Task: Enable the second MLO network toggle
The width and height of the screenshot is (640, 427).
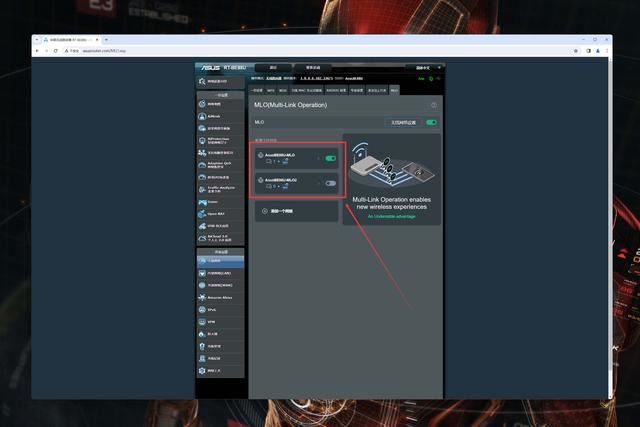Action: tap(330, 183)
